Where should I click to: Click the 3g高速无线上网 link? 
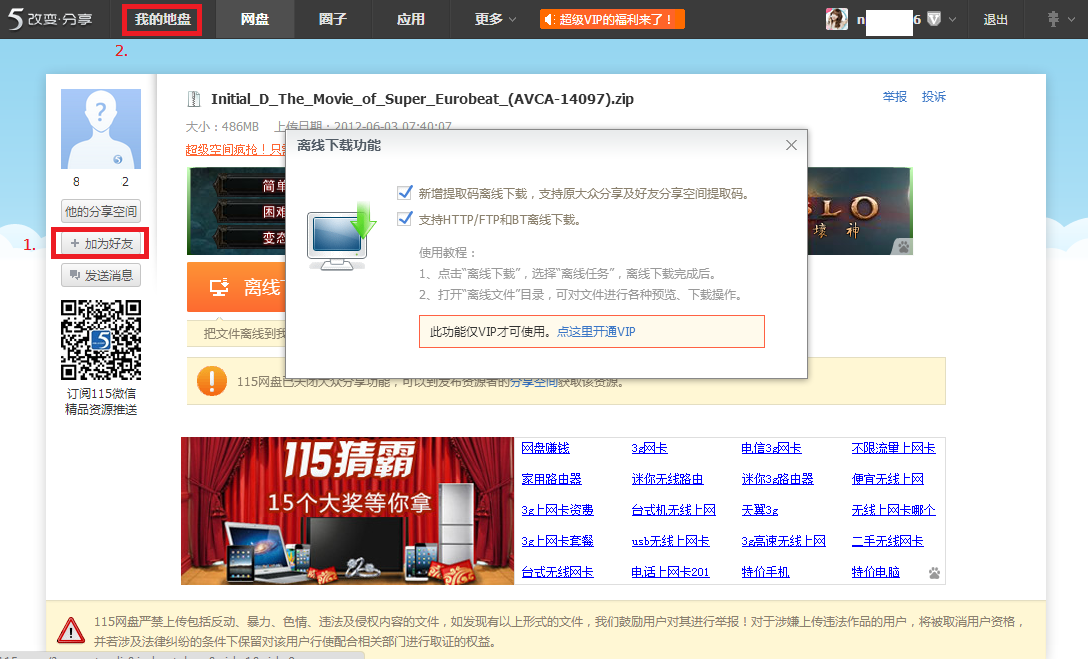pos(784,540)
